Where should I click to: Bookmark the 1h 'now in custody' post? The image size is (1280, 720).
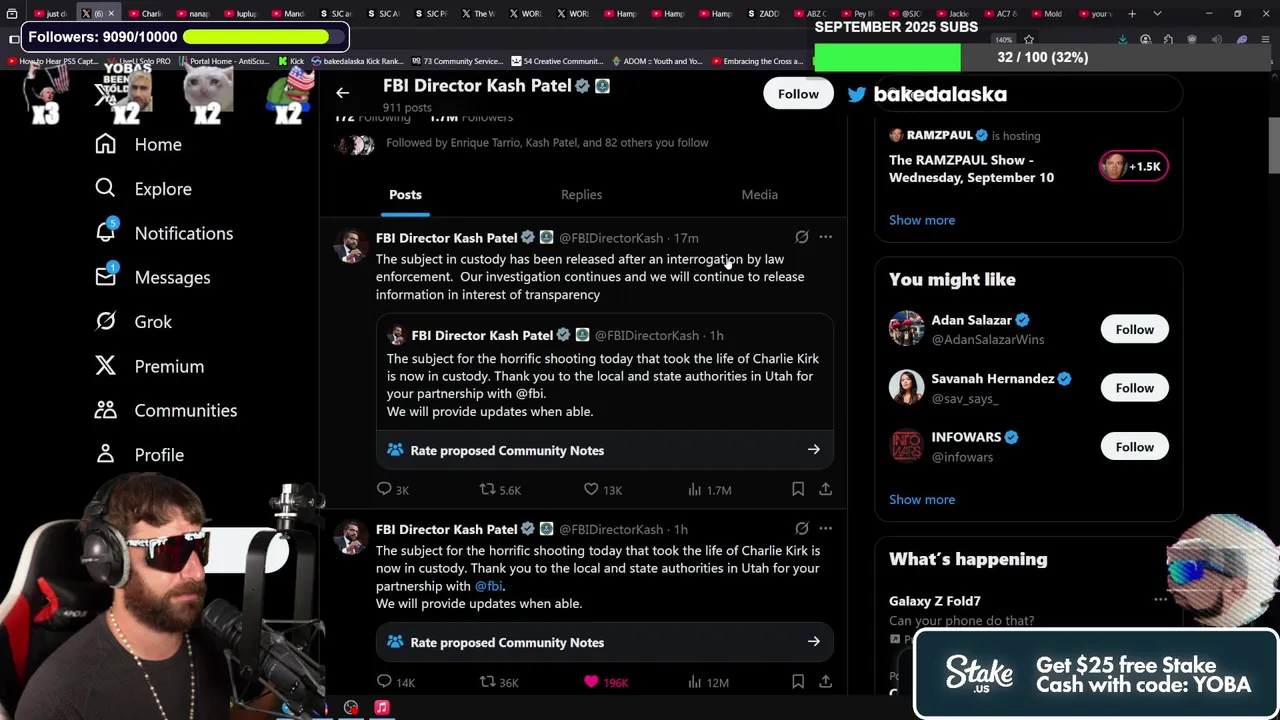[x=798, y=682]
